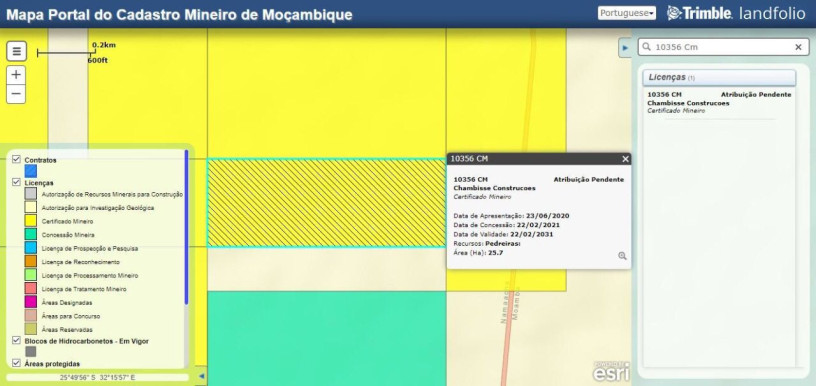Click the Licença de Processamento Mineiro label
Screen dimensions: 816x386
pyautogui.click(x=90, y=275)
